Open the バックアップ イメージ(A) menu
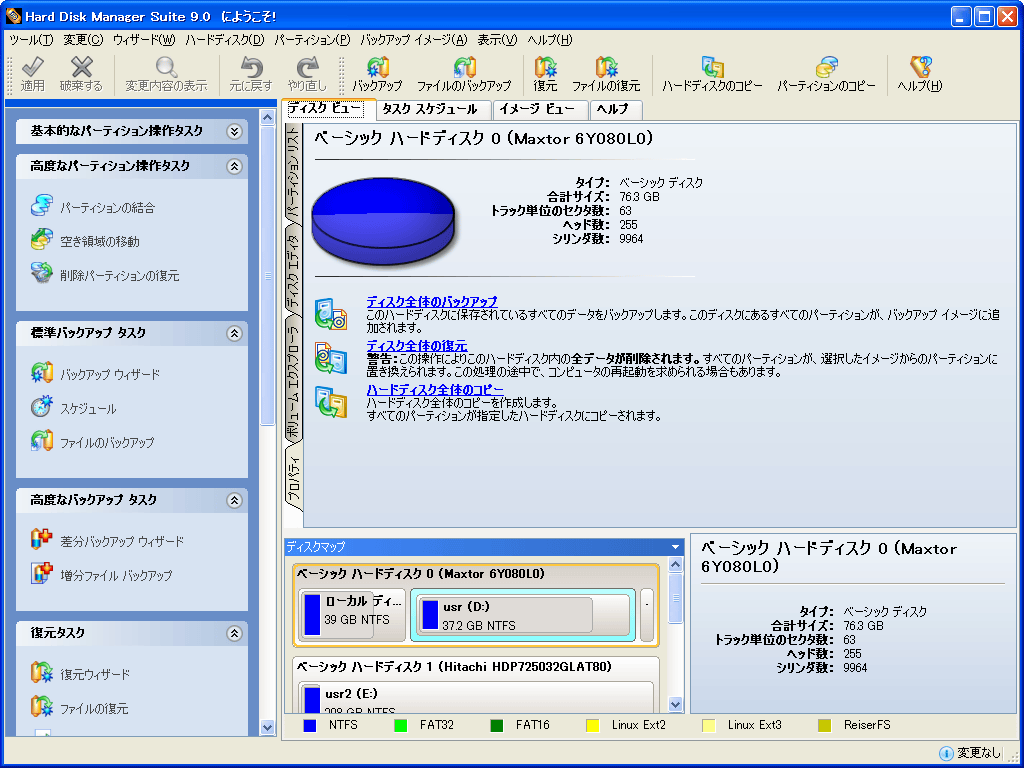The height and width of the screenshot is (768, 1024). (x=414, y=40)
